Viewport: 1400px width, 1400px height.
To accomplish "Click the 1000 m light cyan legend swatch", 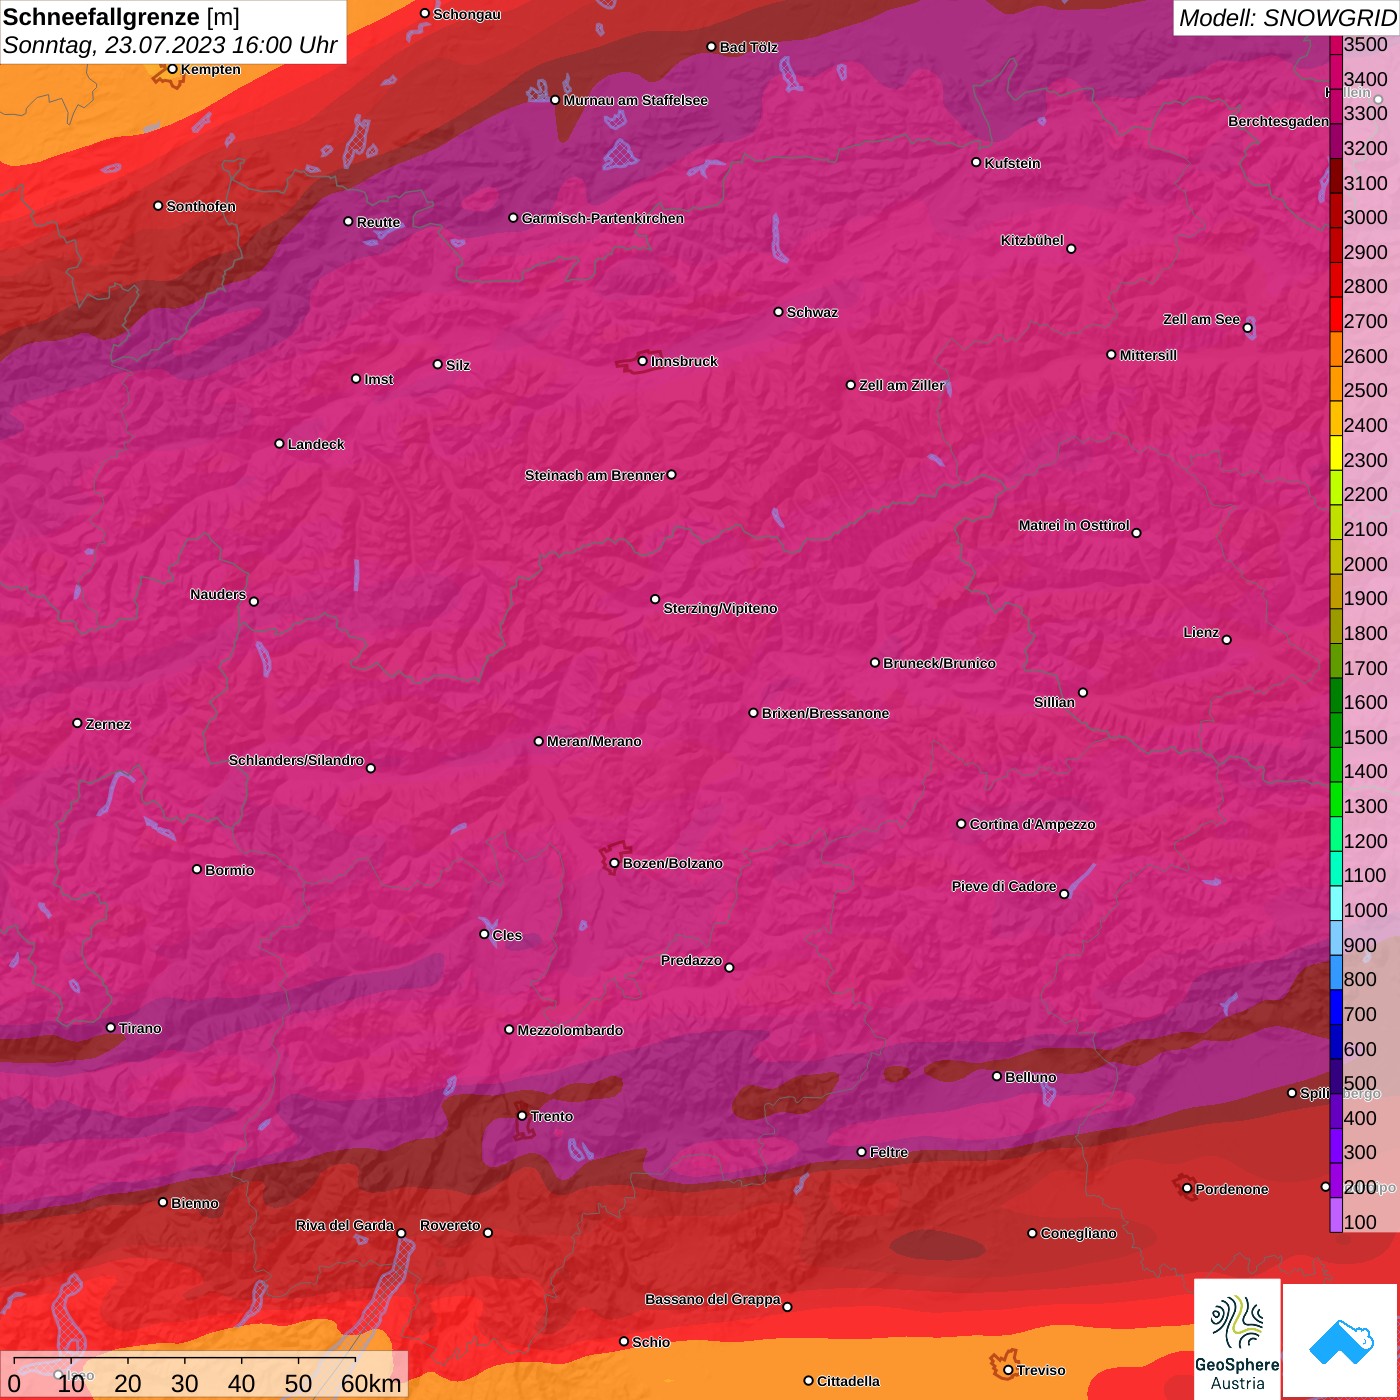I will (x=1336, y=903).
